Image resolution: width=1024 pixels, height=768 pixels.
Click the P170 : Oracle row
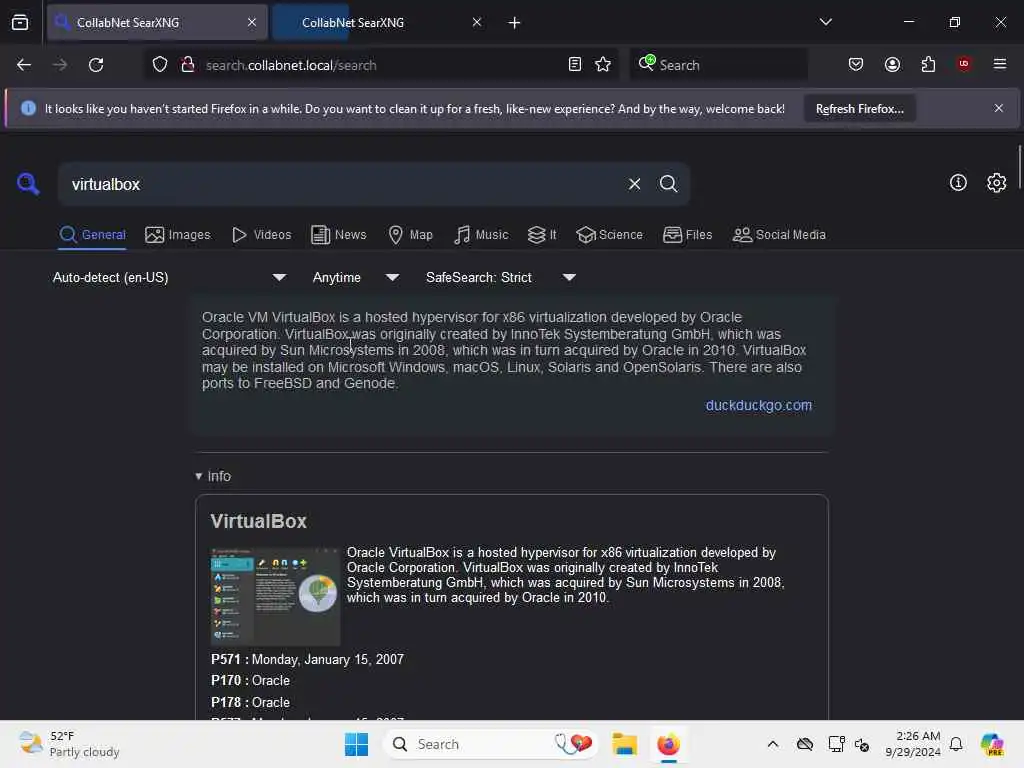tap(250, 680)
